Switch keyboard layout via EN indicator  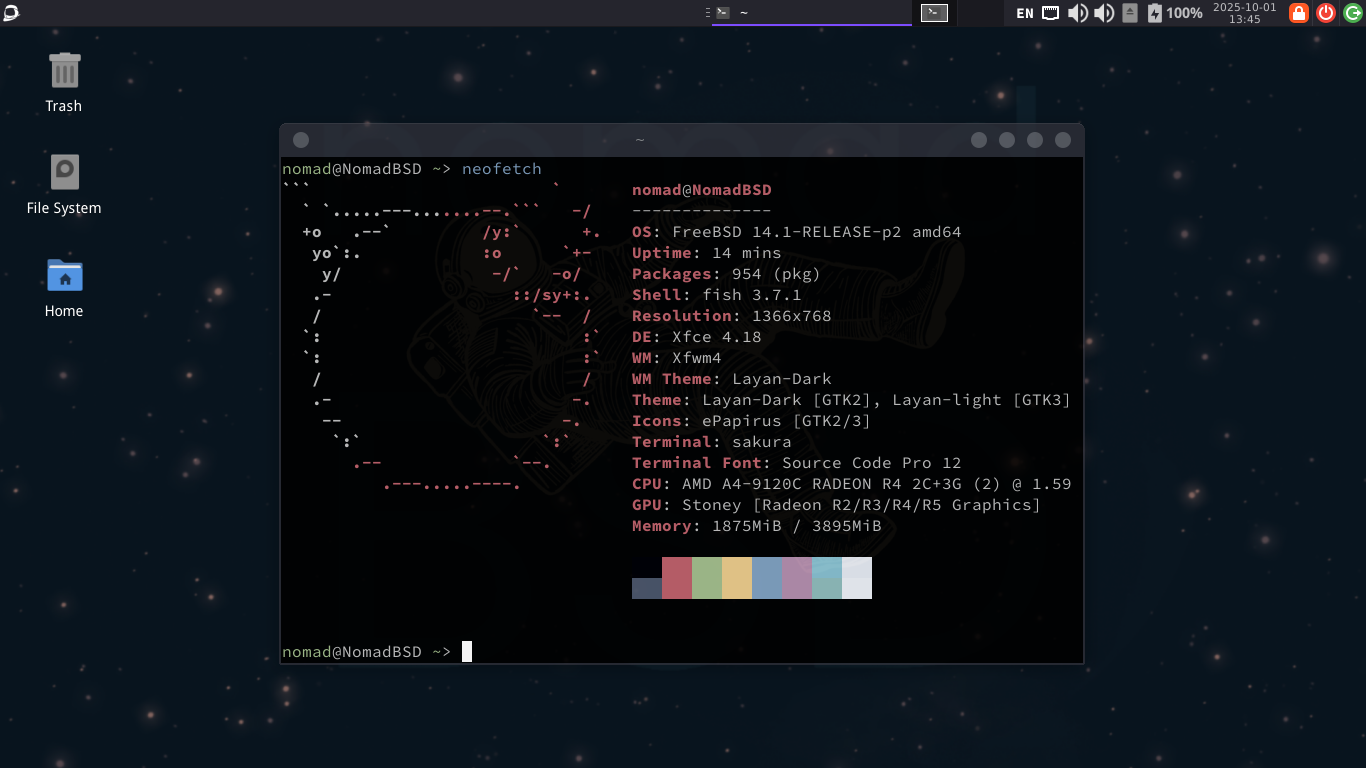(x=1025, y=13)
